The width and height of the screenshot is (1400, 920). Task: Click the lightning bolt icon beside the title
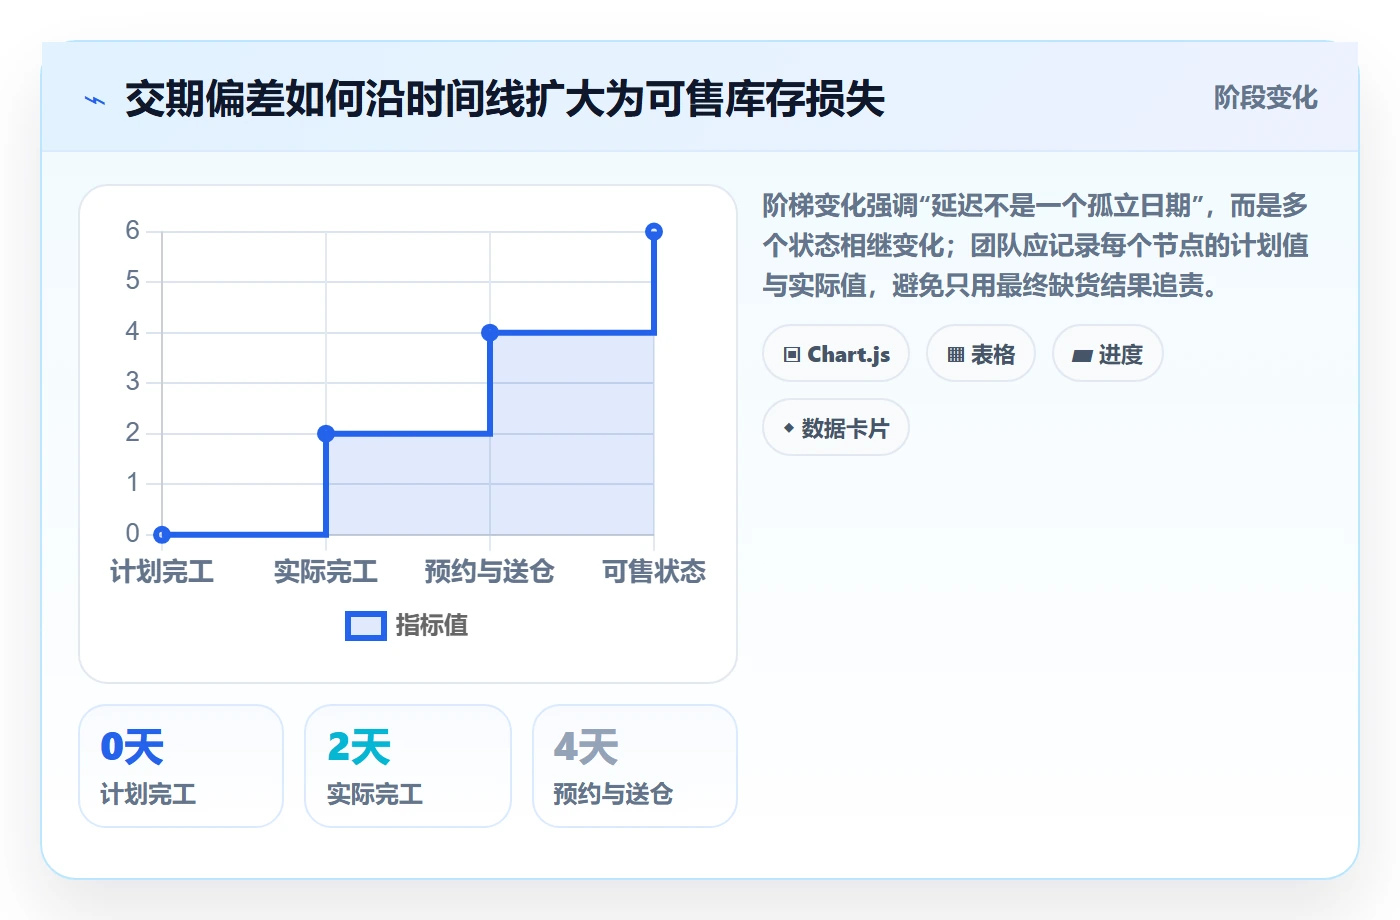click(x=95, y=100)
